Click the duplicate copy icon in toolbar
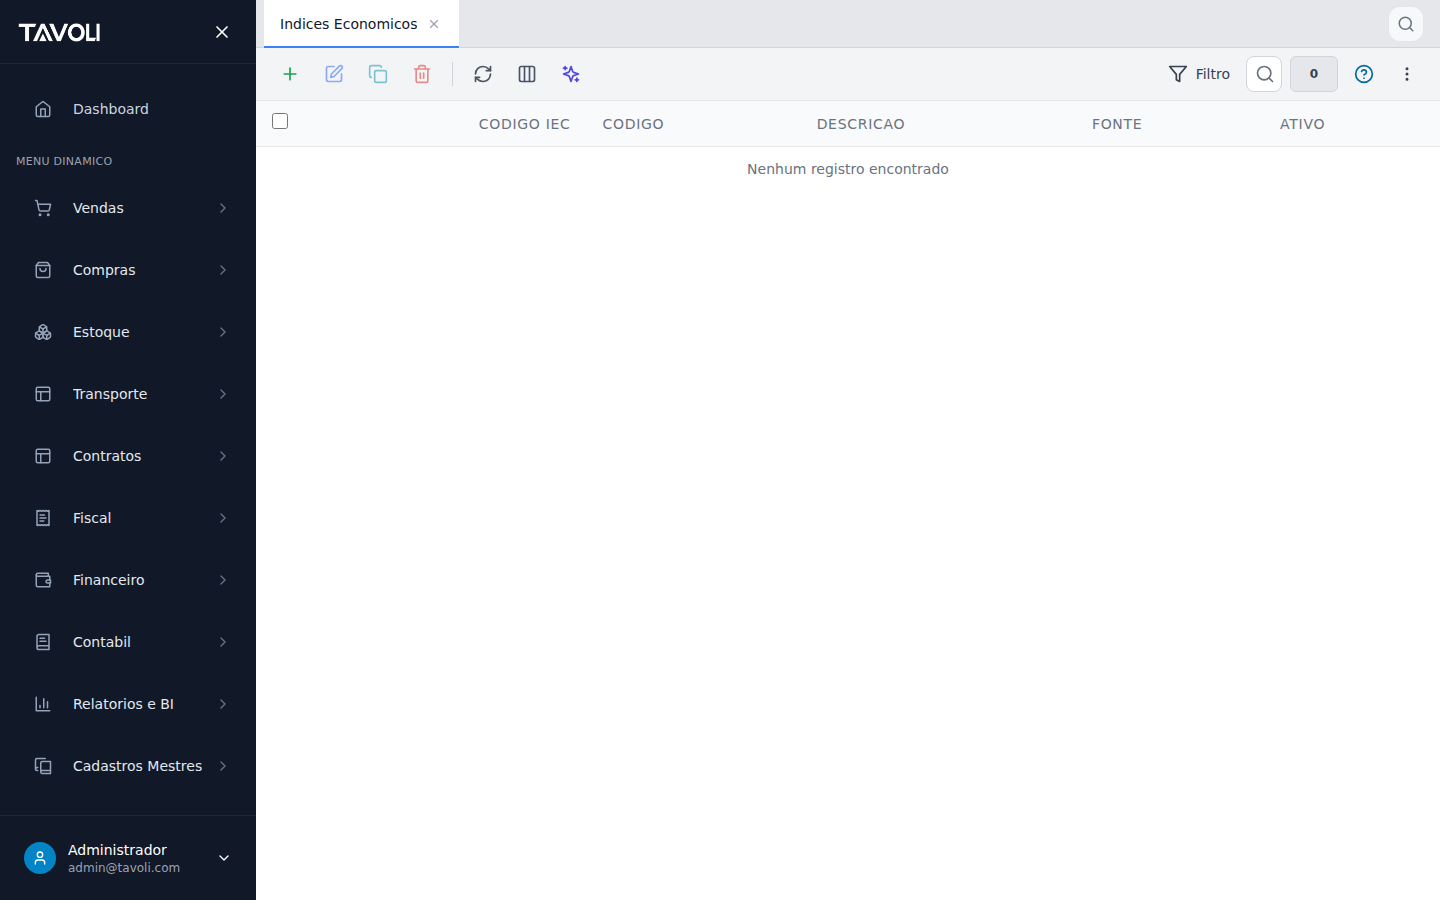 coord(378,74)
